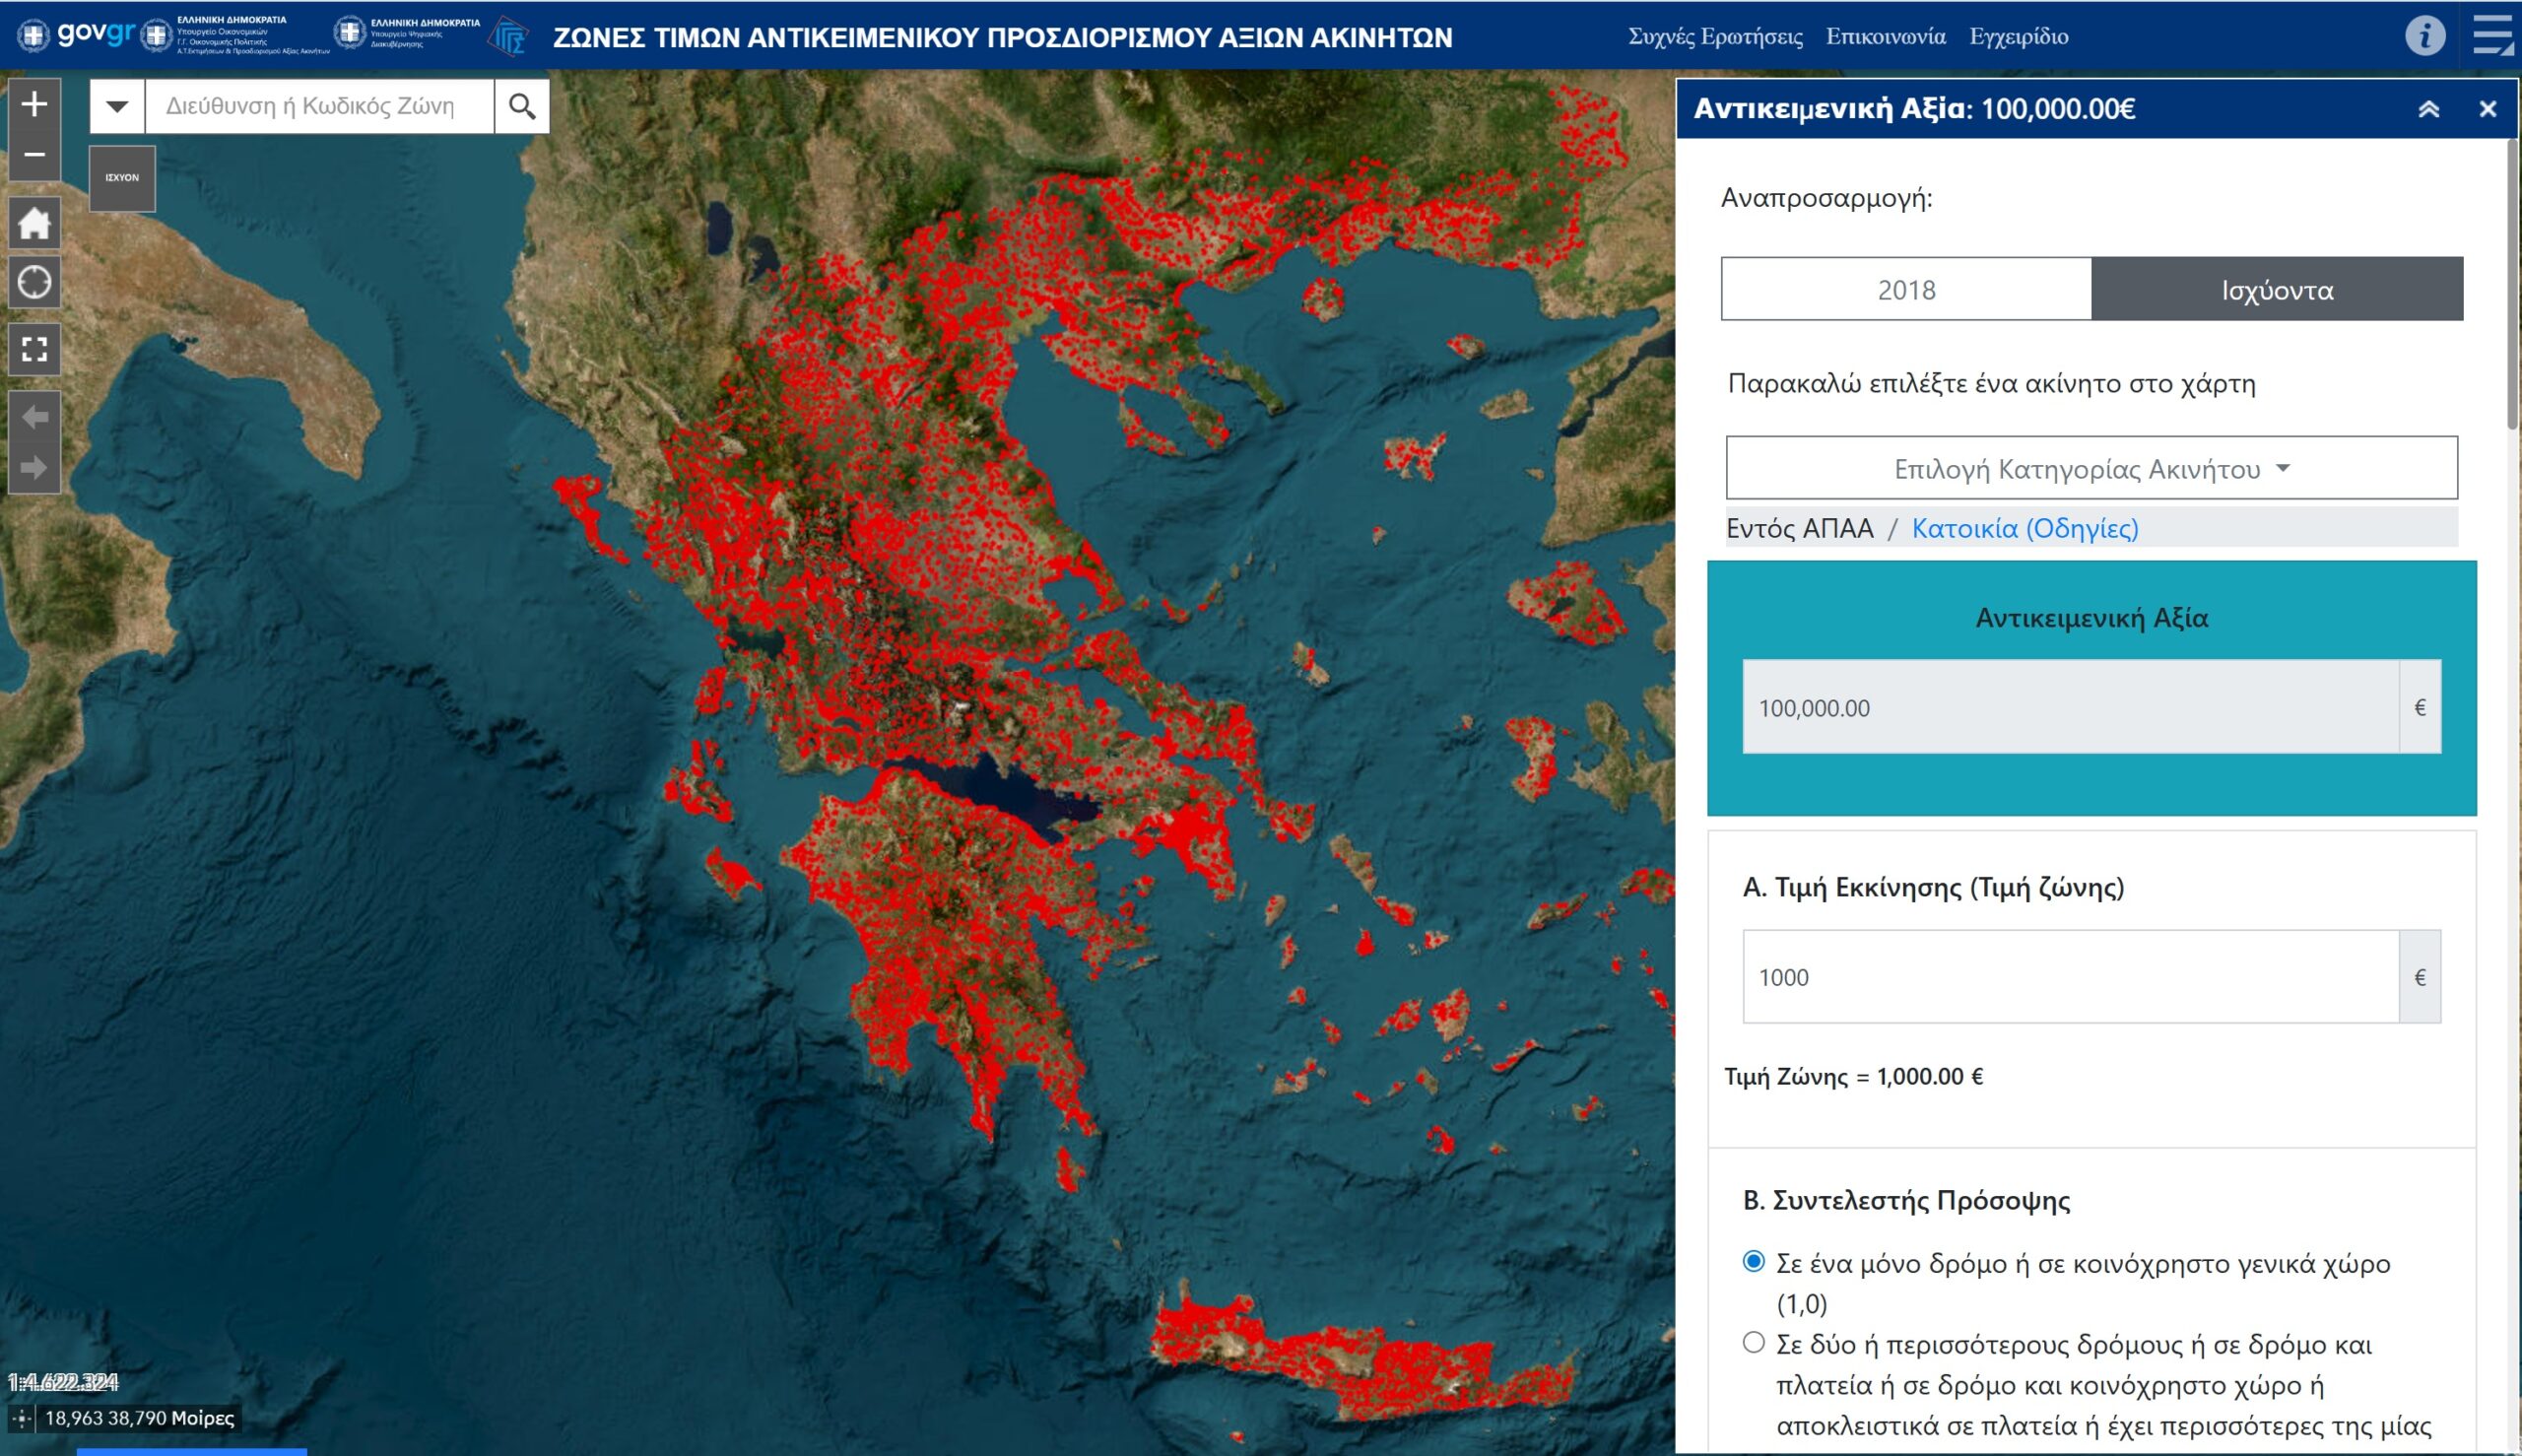Viewport: 2522px width, 1456px height.
Task: Click the my location target icon
Action: (35, 282)
